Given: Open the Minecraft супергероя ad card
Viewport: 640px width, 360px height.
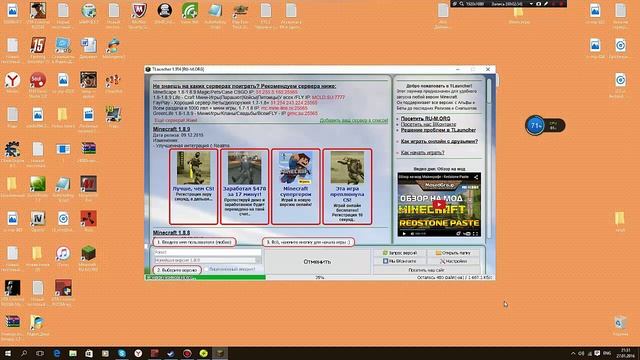Looking at the screenshot, I should (x=296, y=187).
